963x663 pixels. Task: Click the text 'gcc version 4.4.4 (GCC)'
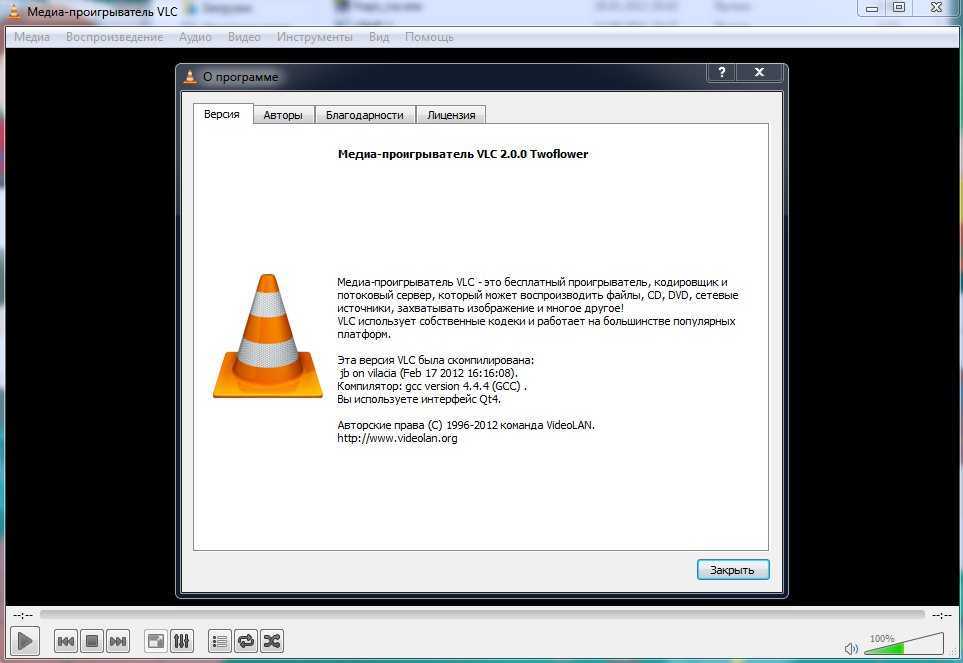click(463, 386)
